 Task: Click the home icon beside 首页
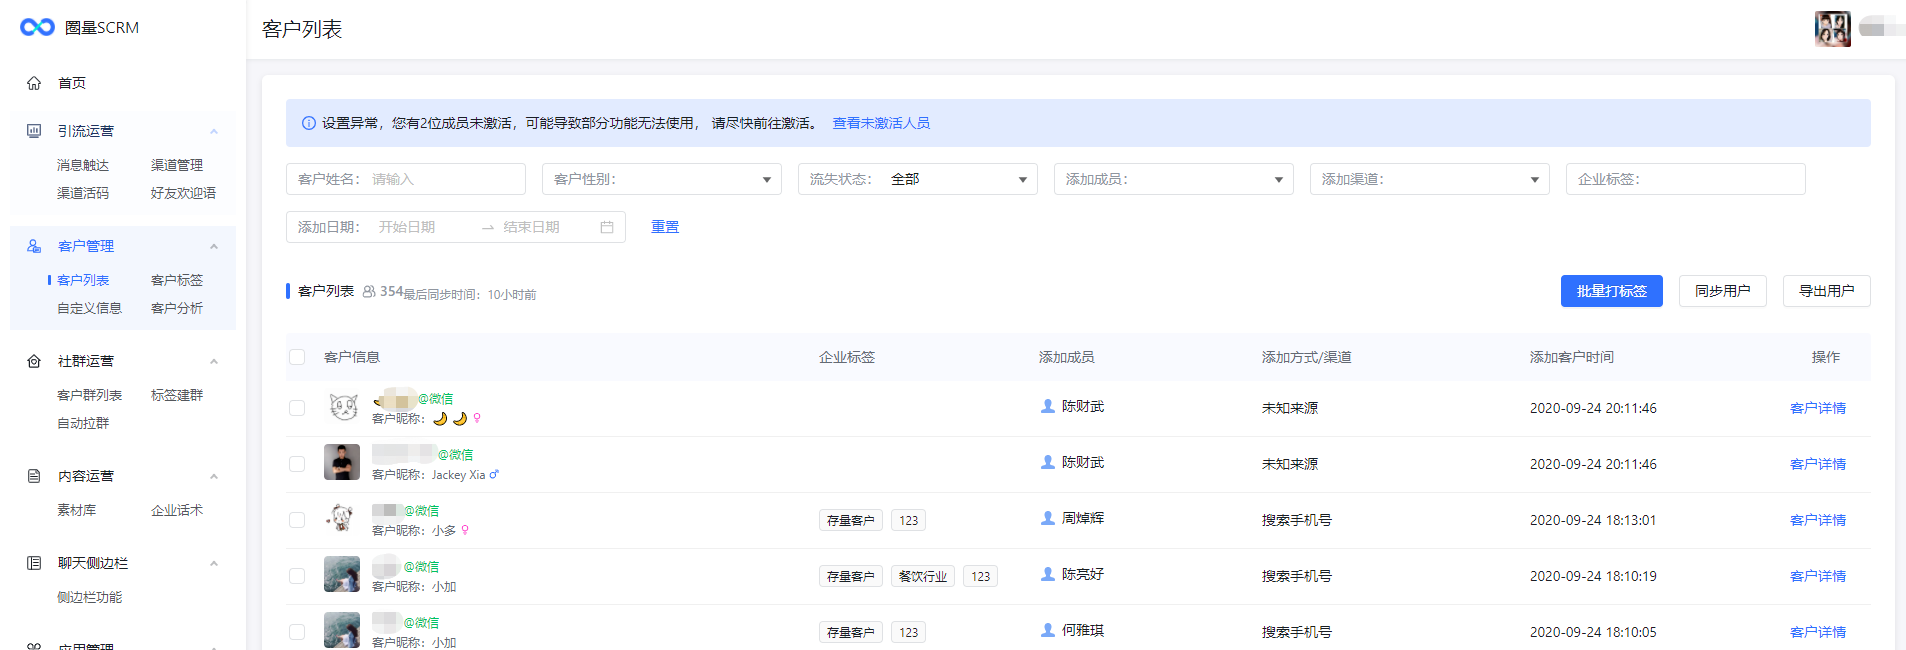point(34,83)
